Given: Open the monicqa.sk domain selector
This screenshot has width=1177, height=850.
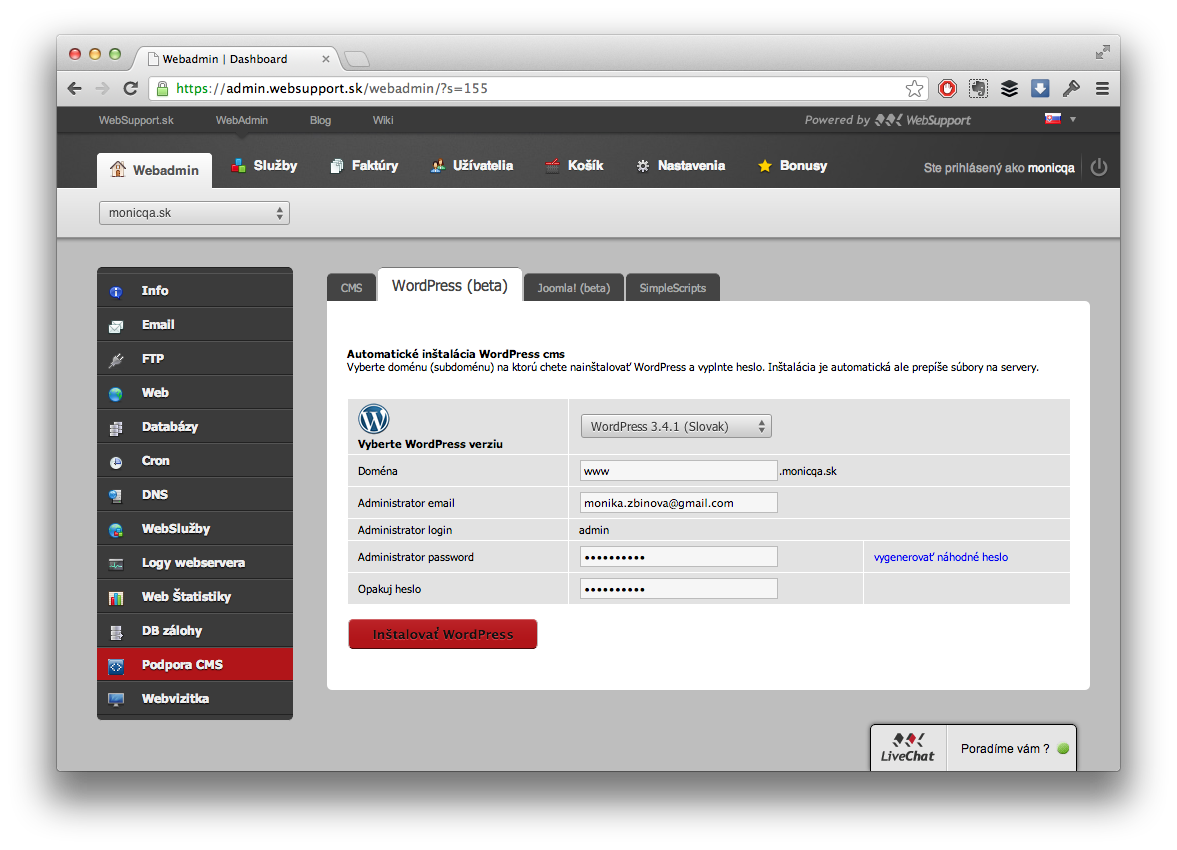Looking at the screenshot, I should [x=193, y=213].
